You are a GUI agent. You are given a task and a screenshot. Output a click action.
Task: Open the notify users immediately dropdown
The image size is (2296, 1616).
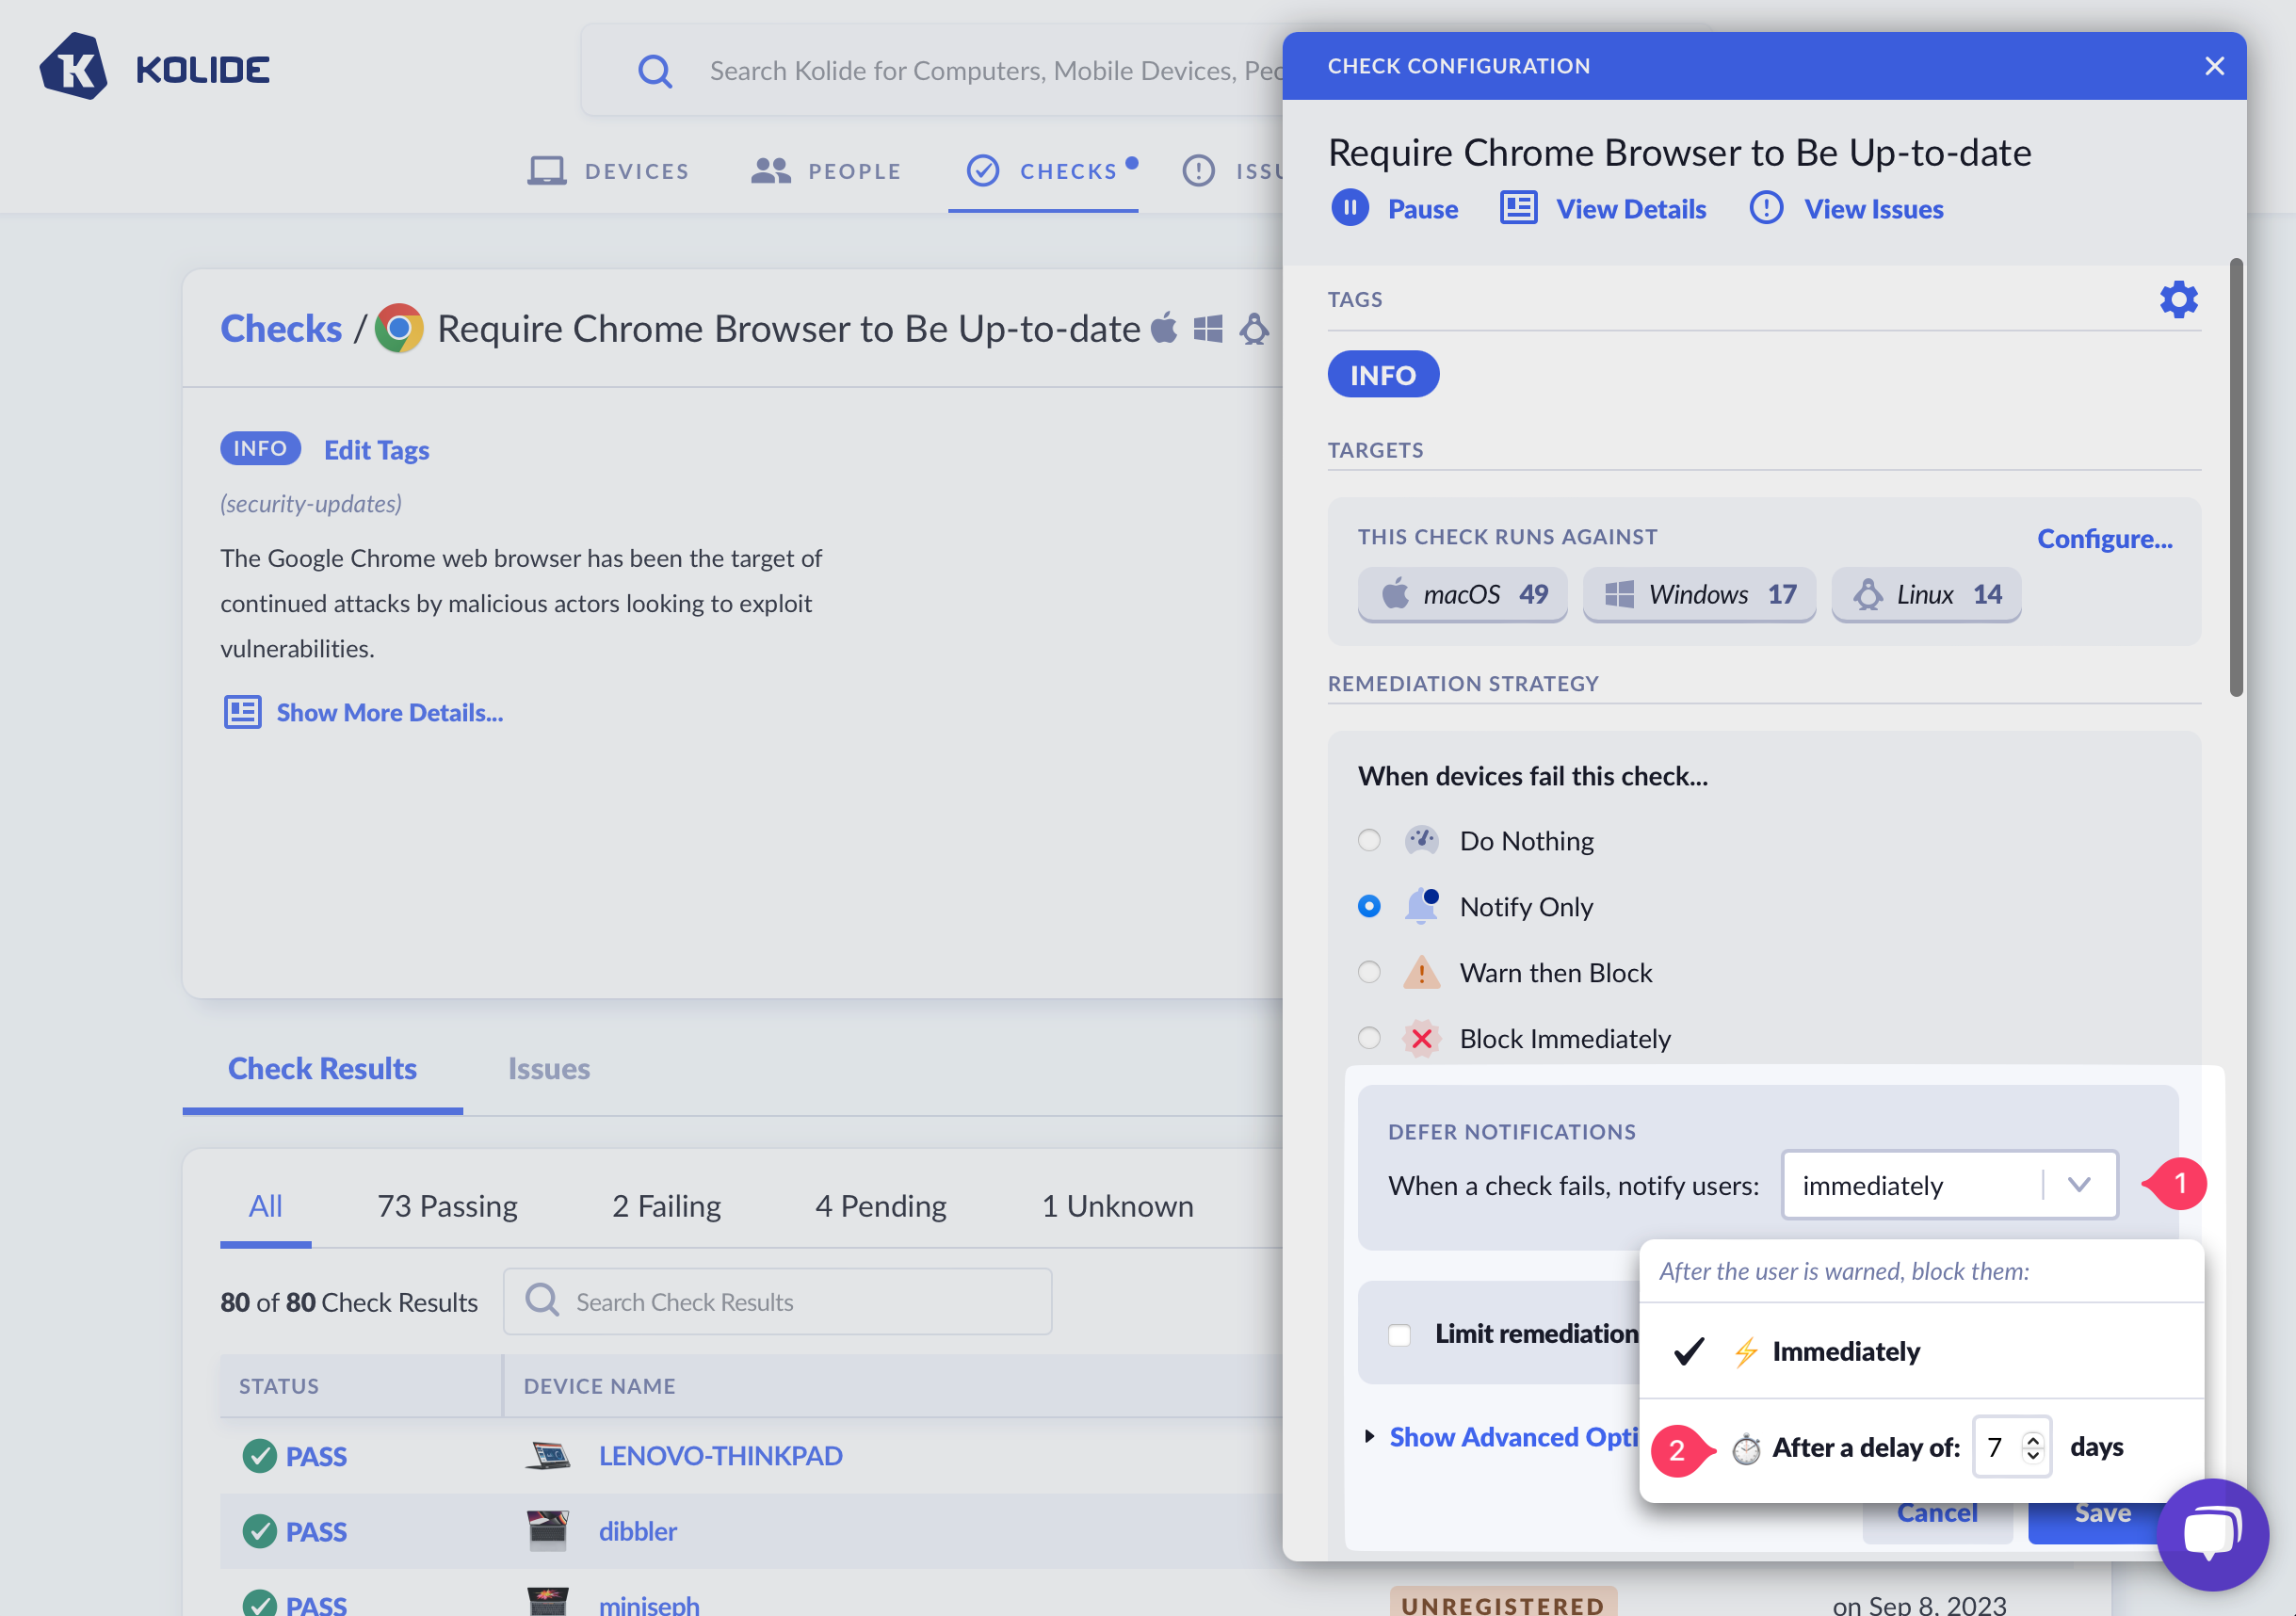click(x=1948, y=1185)
